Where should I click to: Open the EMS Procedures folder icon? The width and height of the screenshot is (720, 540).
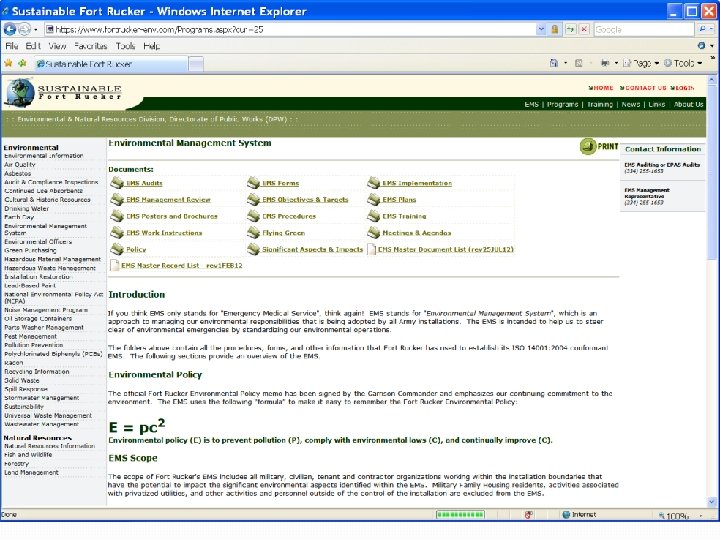point(253,215)
